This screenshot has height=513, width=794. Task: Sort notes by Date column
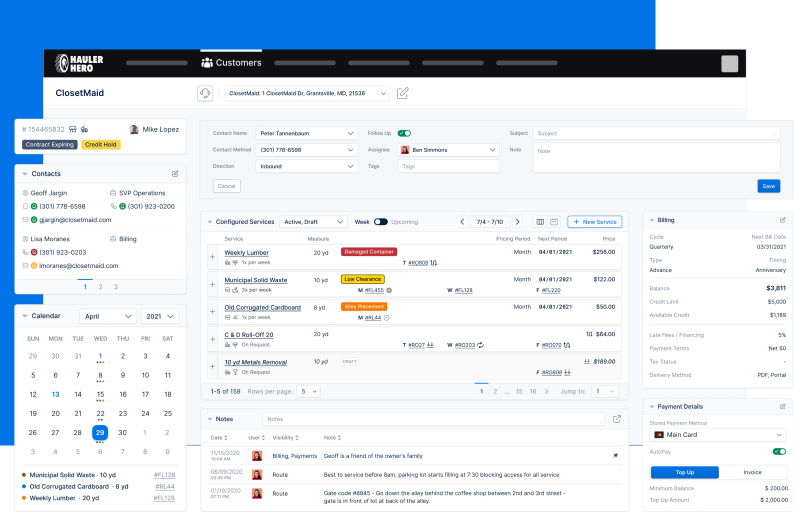tap(219, 438)
